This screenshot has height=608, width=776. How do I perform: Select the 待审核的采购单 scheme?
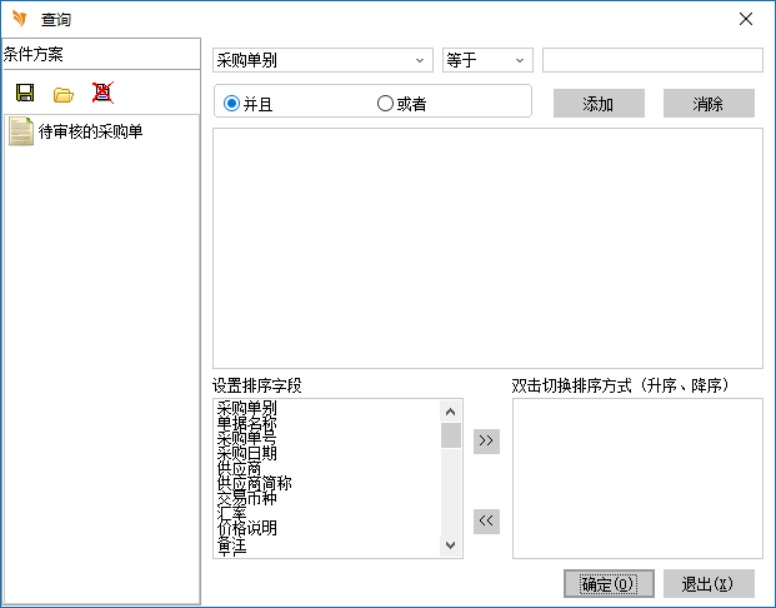[x=90, y=131]
